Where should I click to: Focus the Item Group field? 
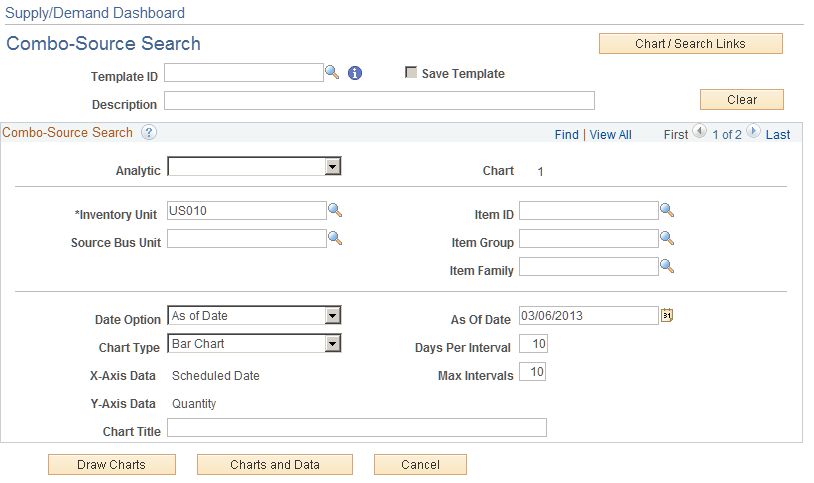pos(589,238)
